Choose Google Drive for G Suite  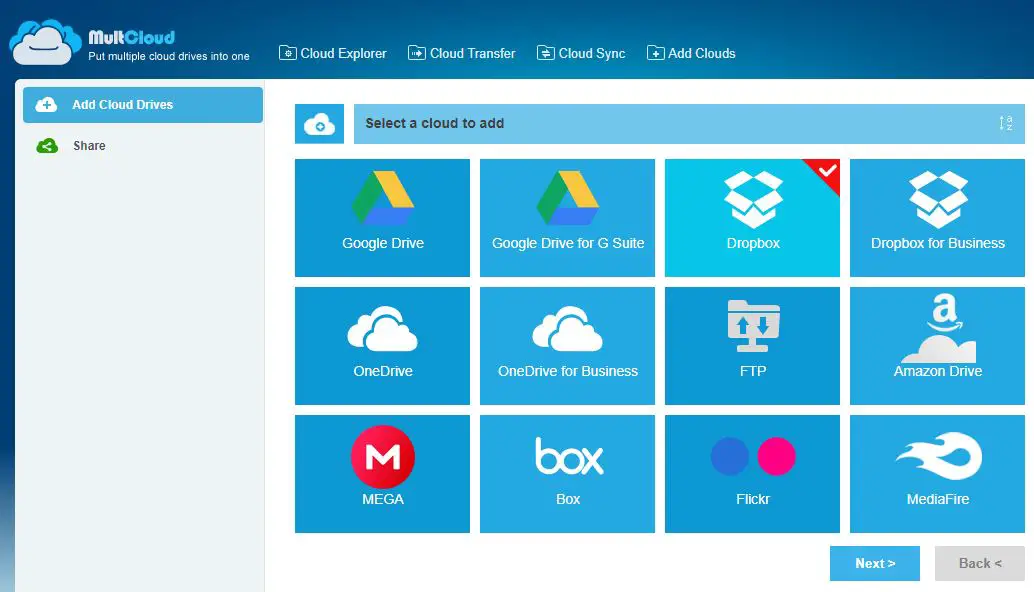click(568, 218)
